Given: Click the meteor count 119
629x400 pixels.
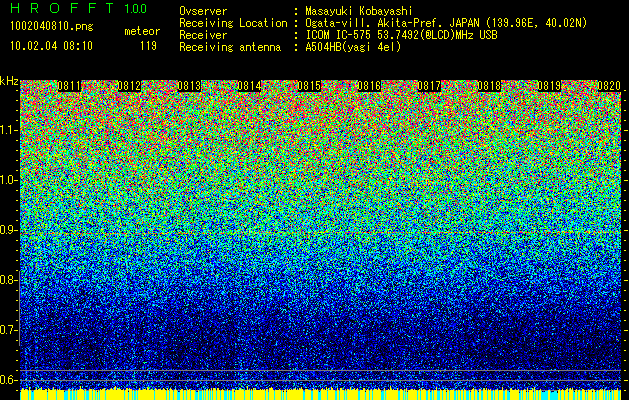Looking at the screenshot, I should (x=148, y=46).
